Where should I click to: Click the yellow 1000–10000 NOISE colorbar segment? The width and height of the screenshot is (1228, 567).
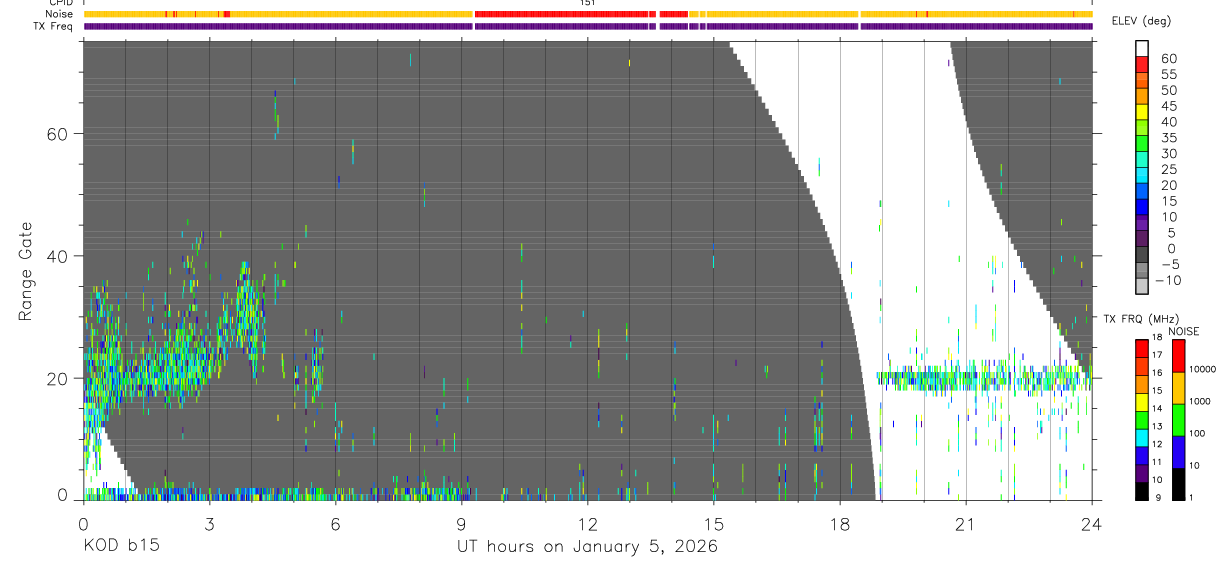click(1179, 388)
